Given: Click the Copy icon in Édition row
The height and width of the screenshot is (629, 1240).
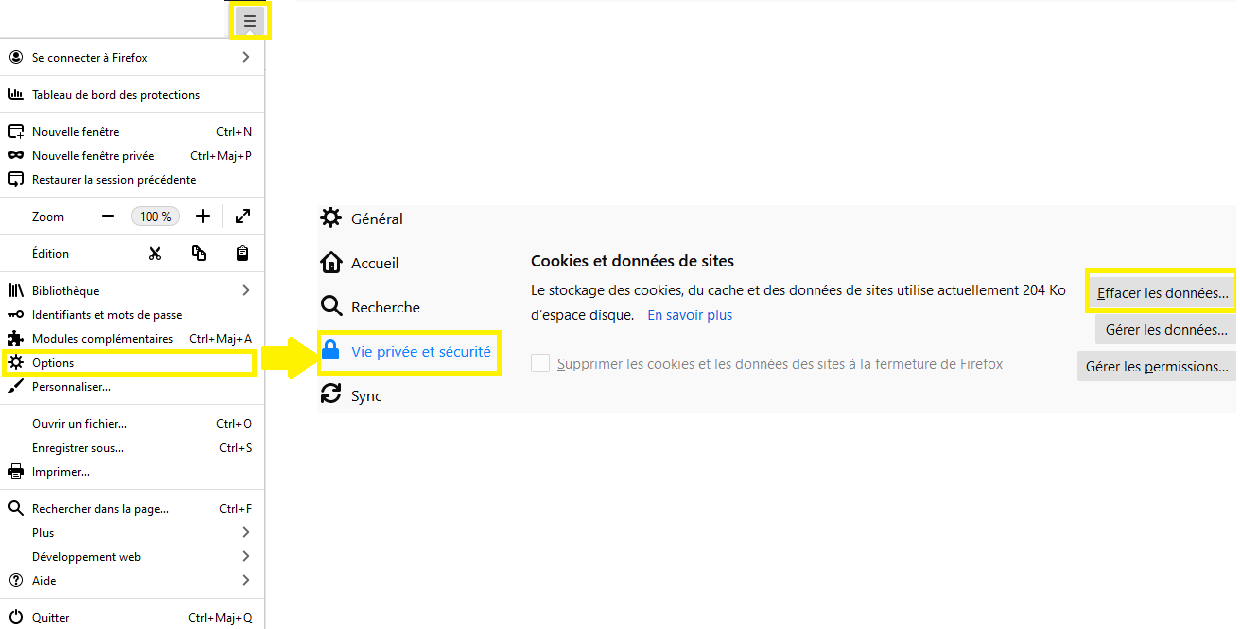Looking at the screenshot, I should click(x=199, y=254).
